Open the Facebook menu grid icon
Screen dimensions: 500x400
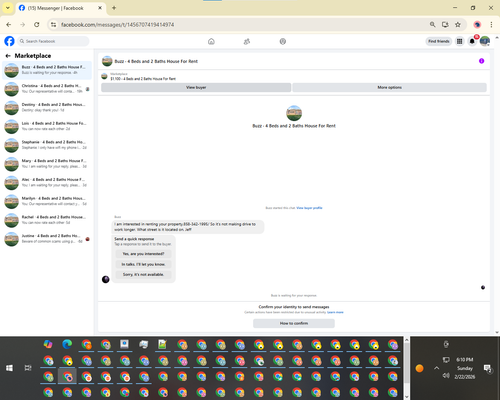(459, 41)
